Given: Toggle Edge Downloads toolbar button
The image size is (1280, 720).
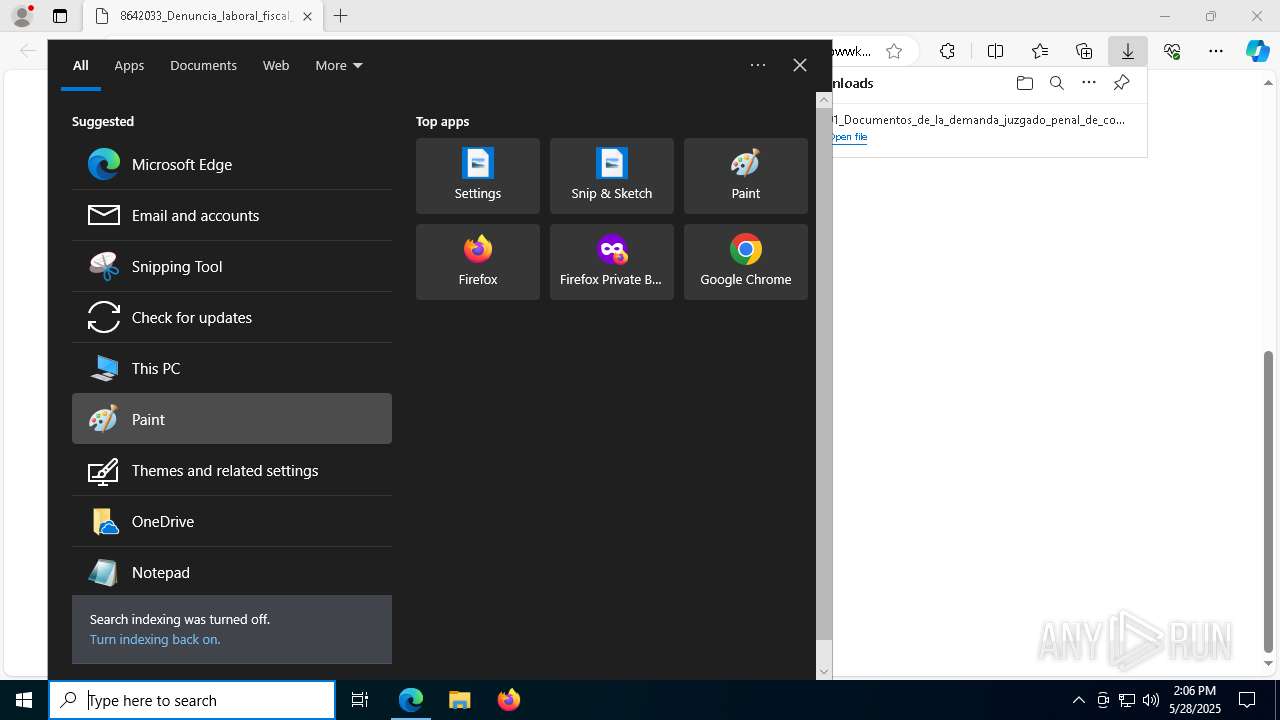Looking at the screenshot, I should pos(1128,51).
